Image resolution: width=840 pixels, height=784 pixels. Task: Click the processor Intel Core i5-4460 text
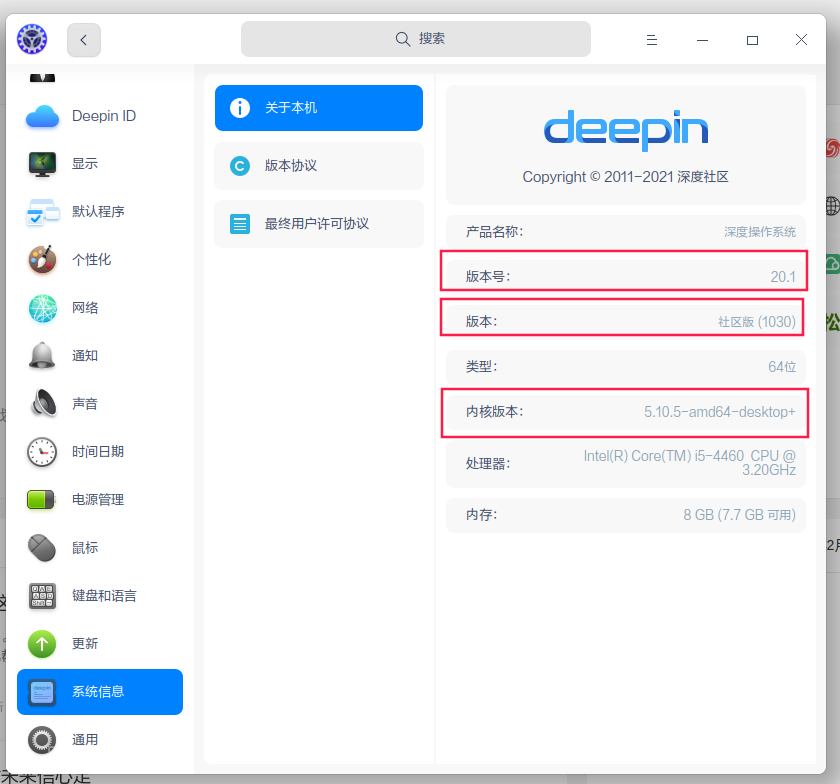(689, 463)
